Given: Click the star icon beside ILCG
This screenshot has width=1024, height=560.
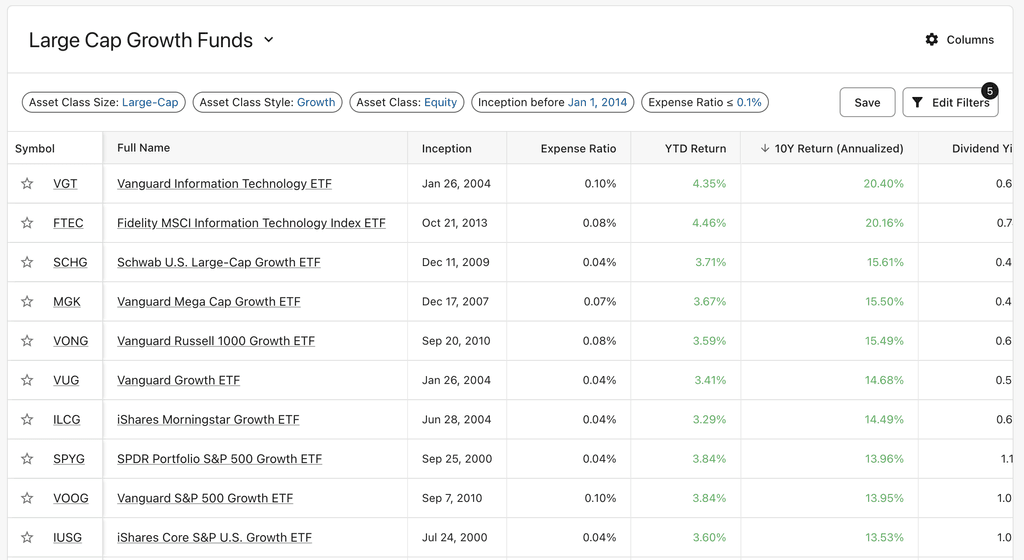Looking at the screenshot, I should 27,419.
